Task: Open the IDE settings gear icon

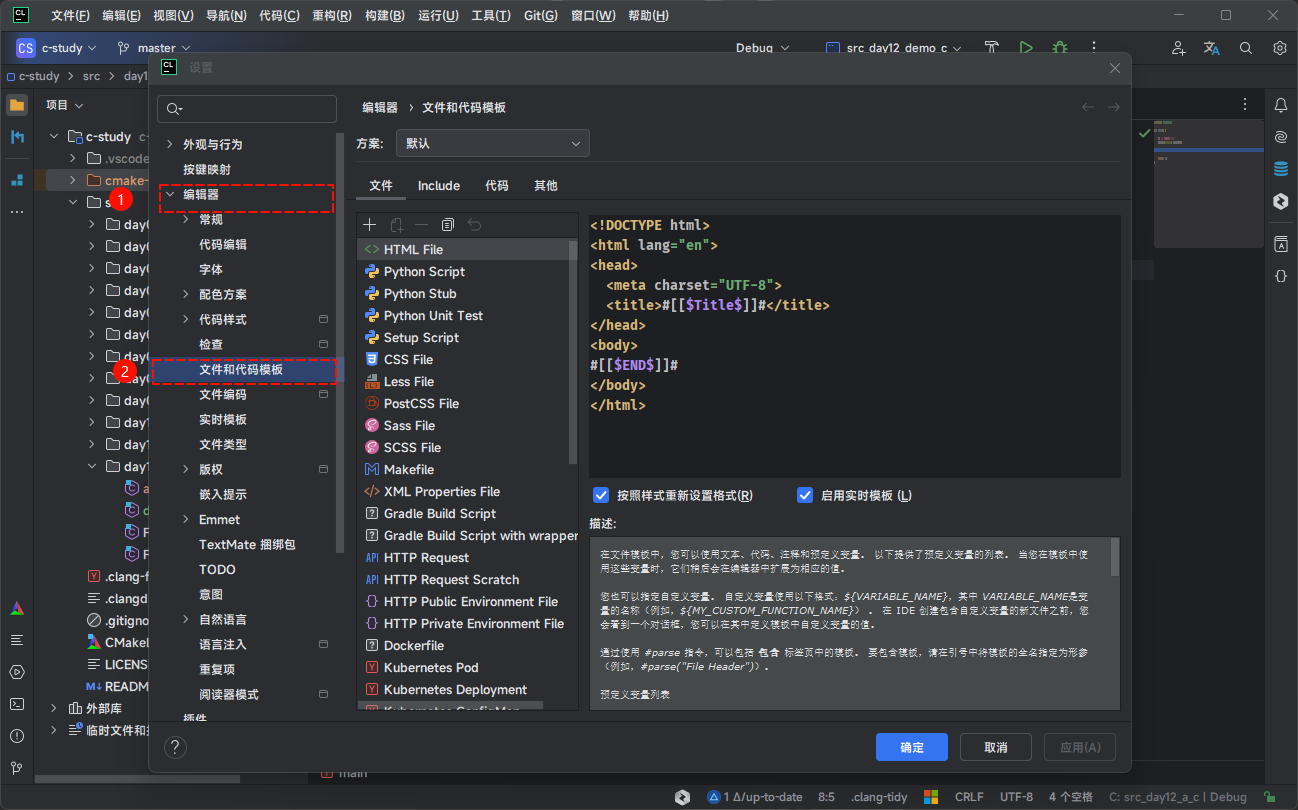Action: [x=1279, y=48]
